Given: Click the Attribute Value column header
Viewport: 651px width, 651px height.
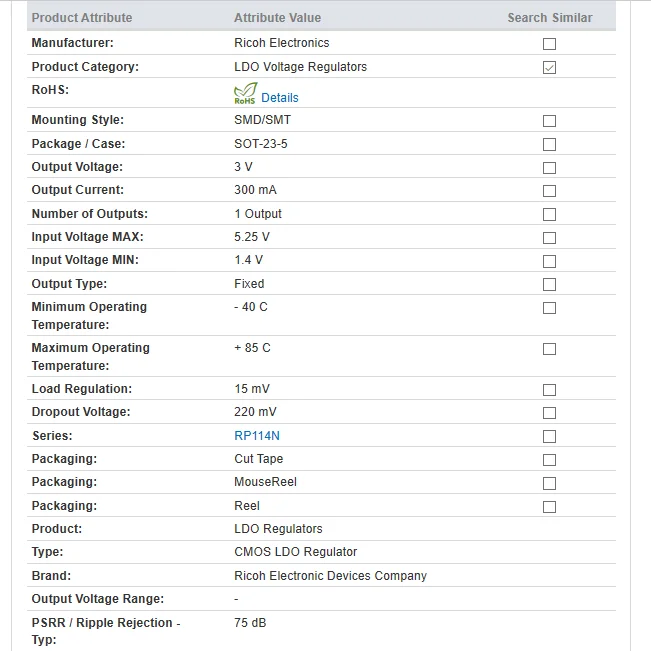Looking at the screenshot, I should [277, 18].
